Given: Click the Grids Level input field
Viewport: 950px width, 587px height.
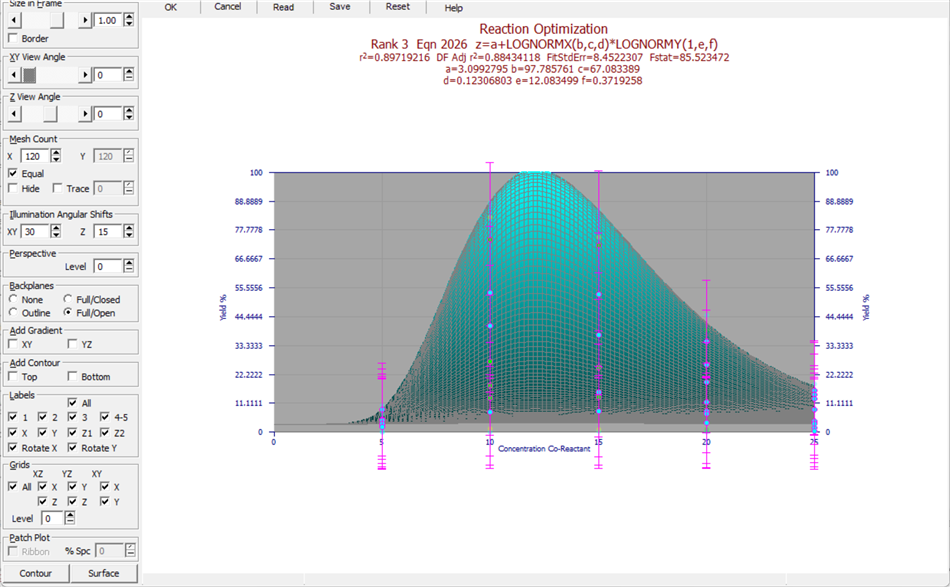Looking at the screenshot, I should [52, 519].
